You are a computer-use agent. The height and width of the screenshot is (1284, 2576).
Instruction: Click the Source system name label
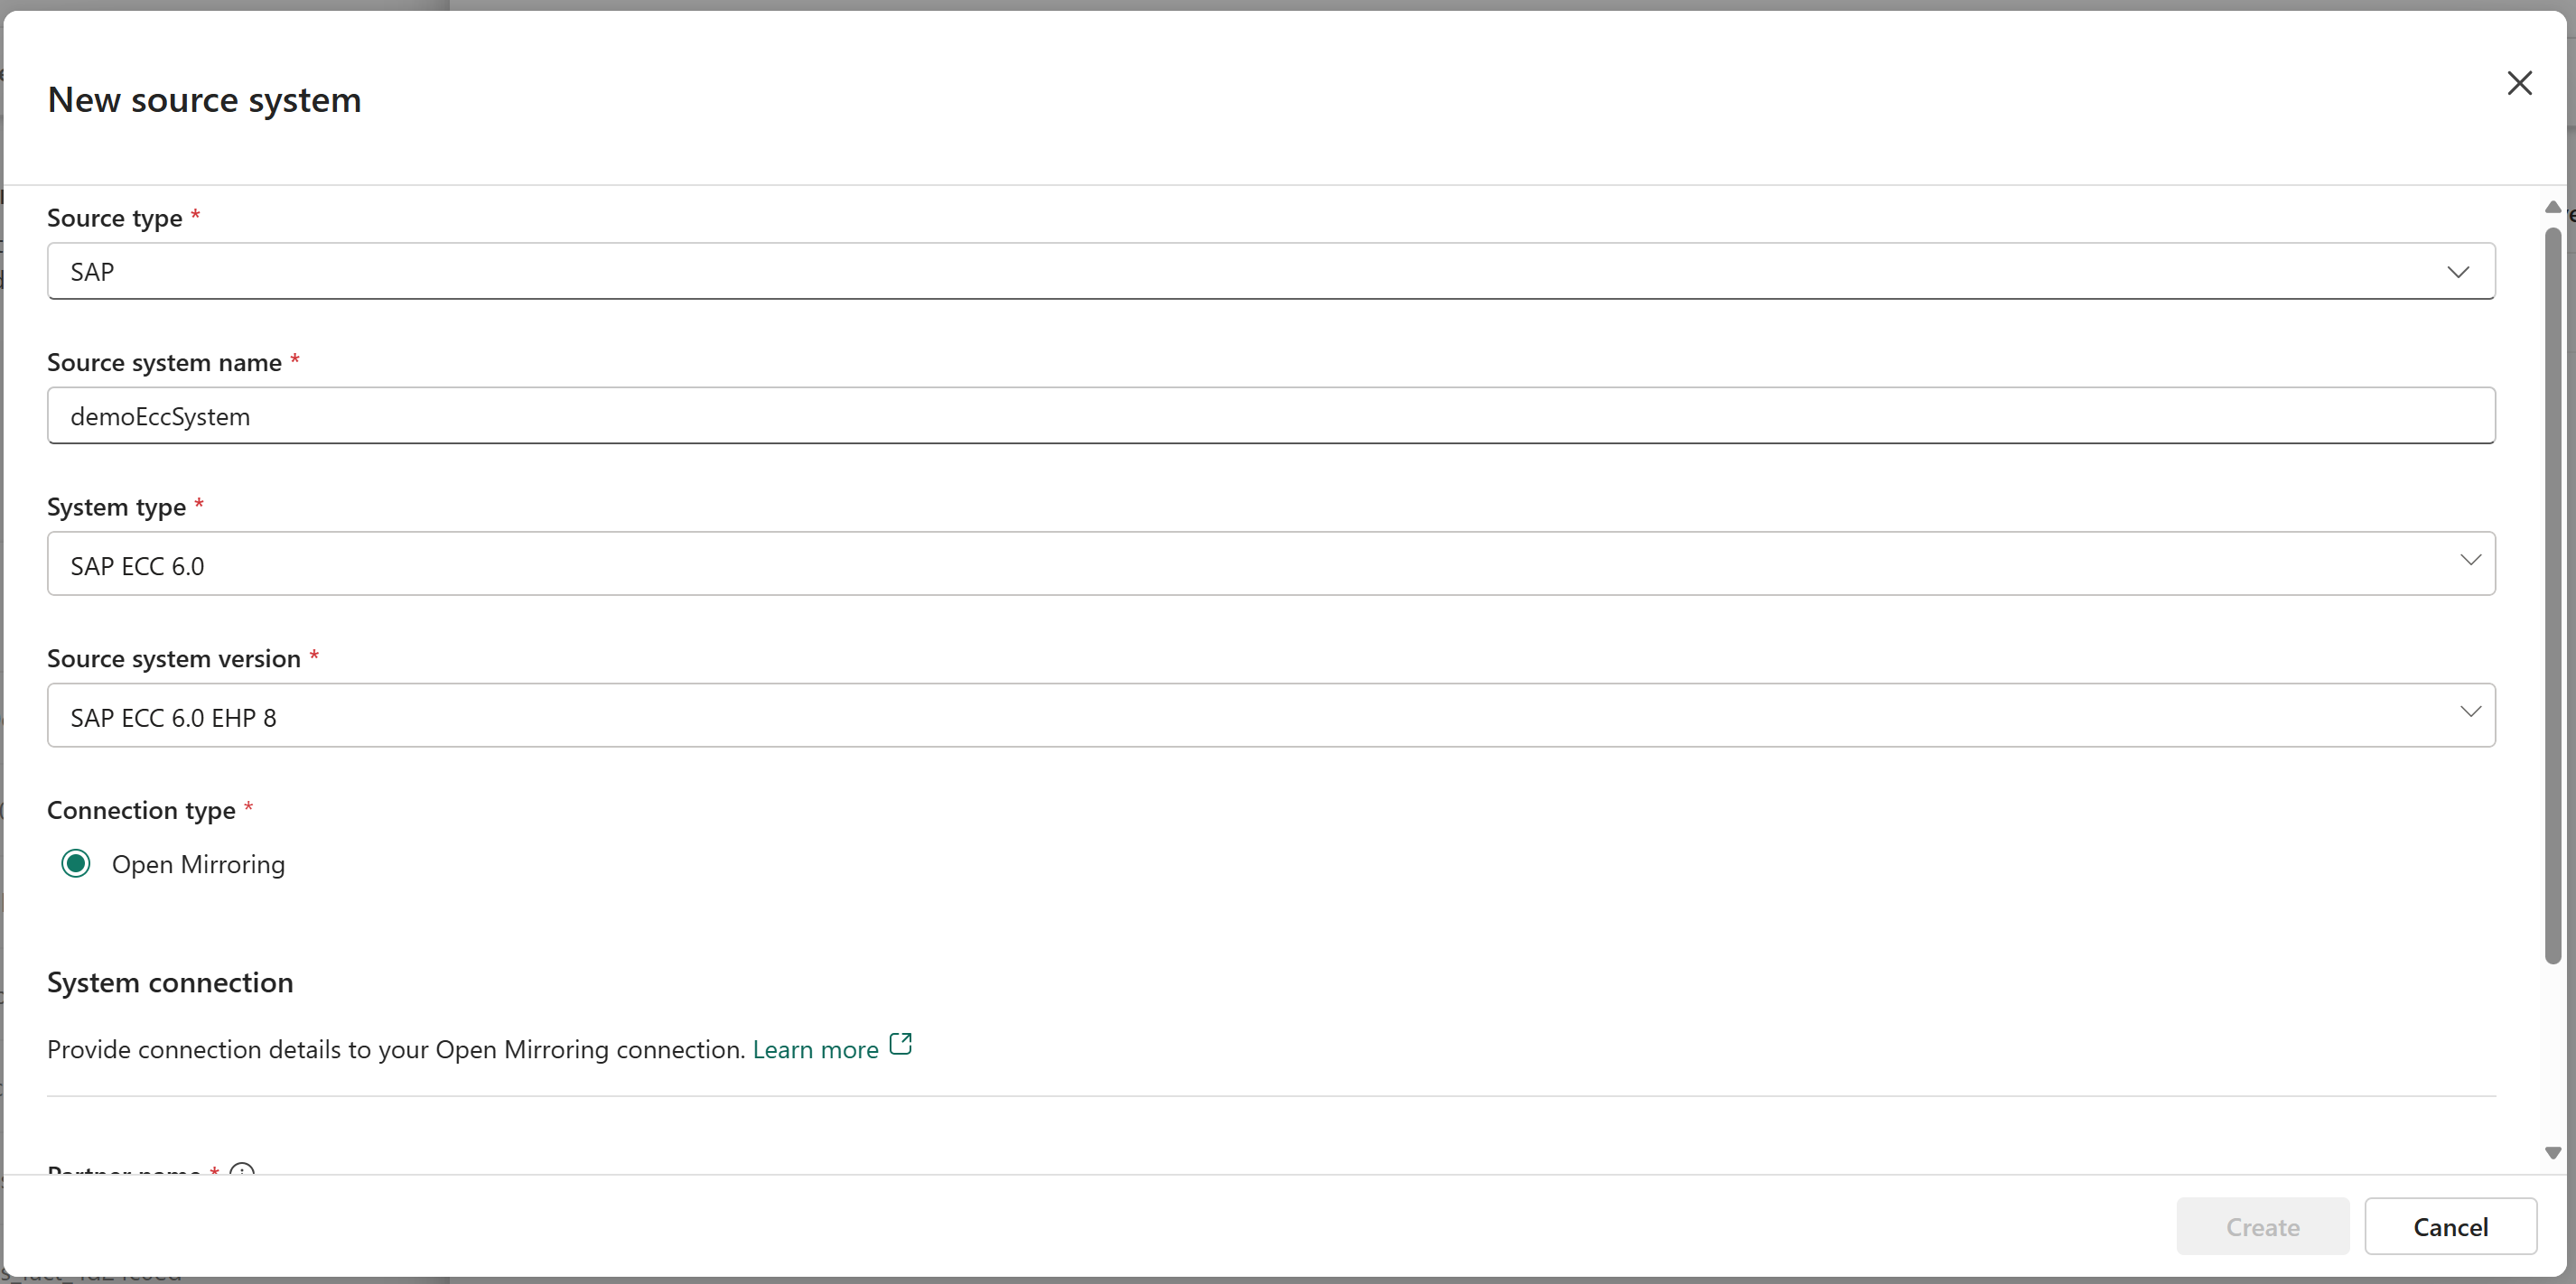tap(164, 363)
